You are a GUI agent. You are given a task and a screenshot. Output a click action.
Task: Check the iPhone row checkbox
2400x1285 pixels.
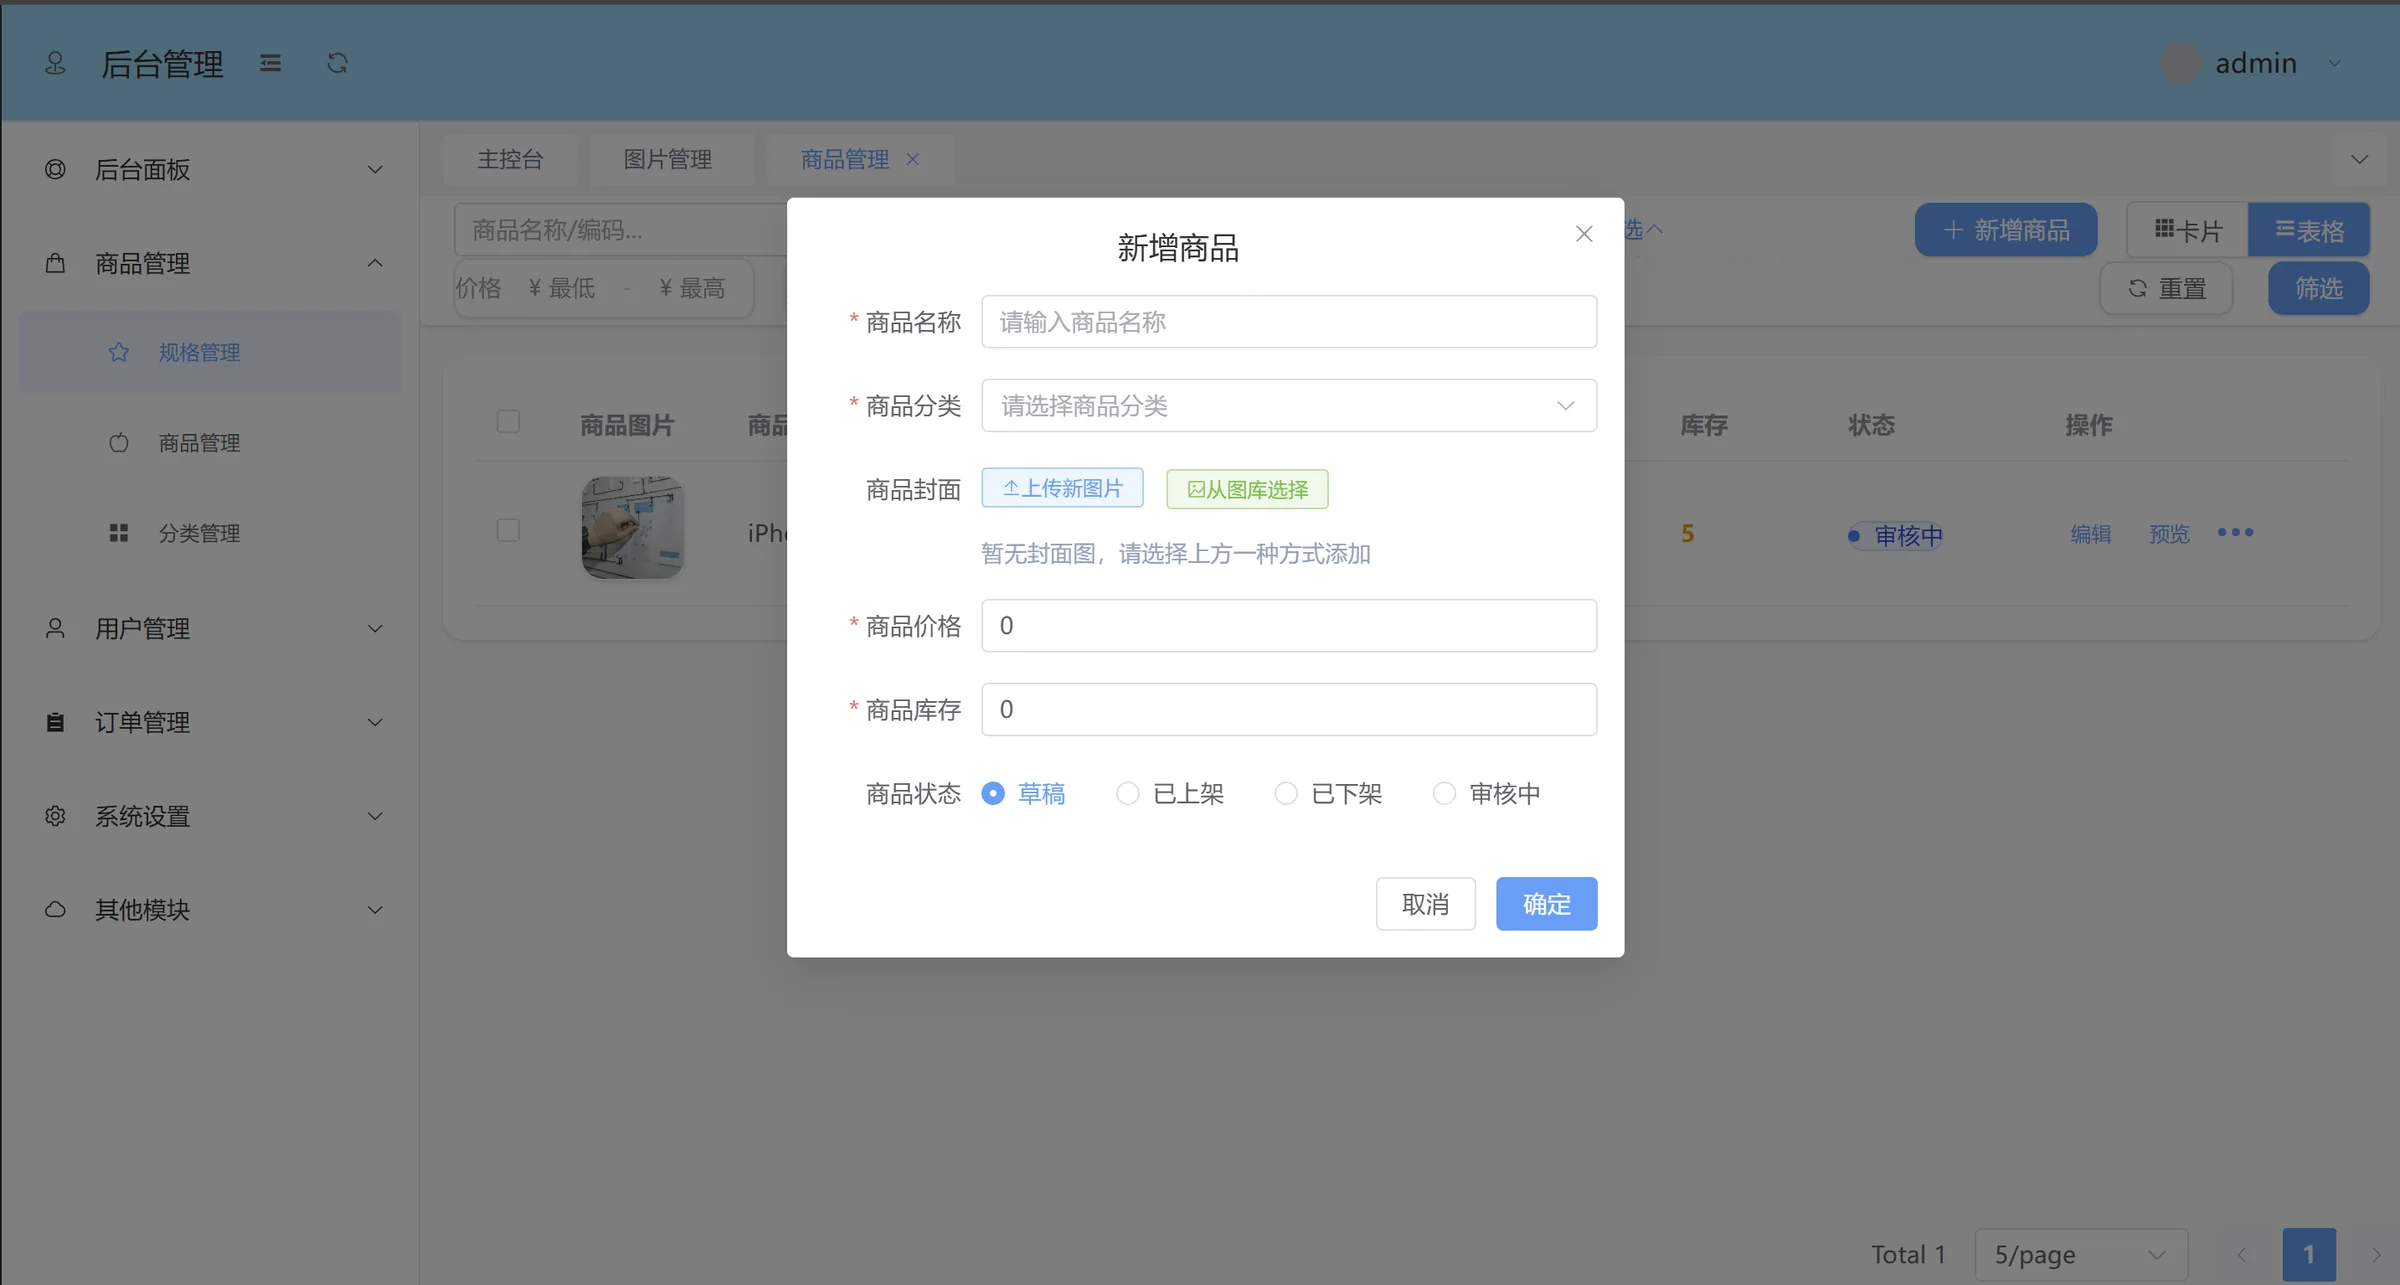click(x=508, y=529)
